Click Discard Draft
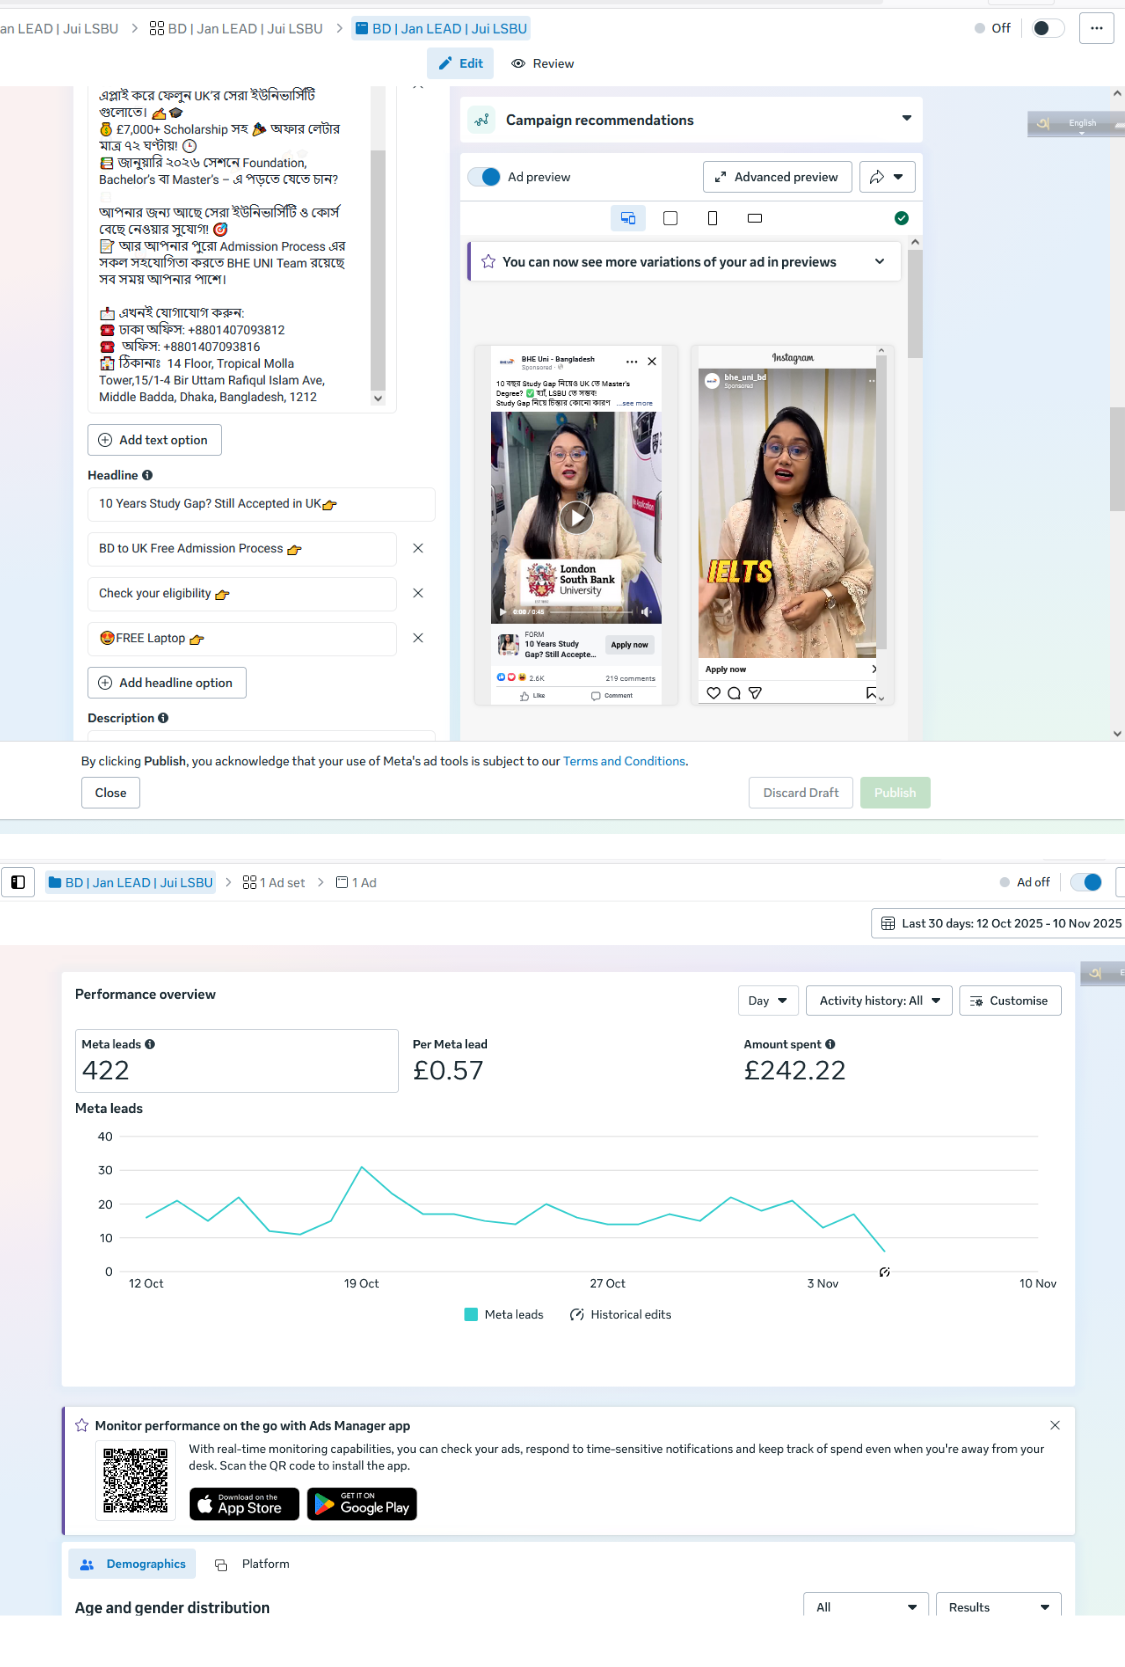This screenshot has width=1125, height=1667. coord(801,793)
